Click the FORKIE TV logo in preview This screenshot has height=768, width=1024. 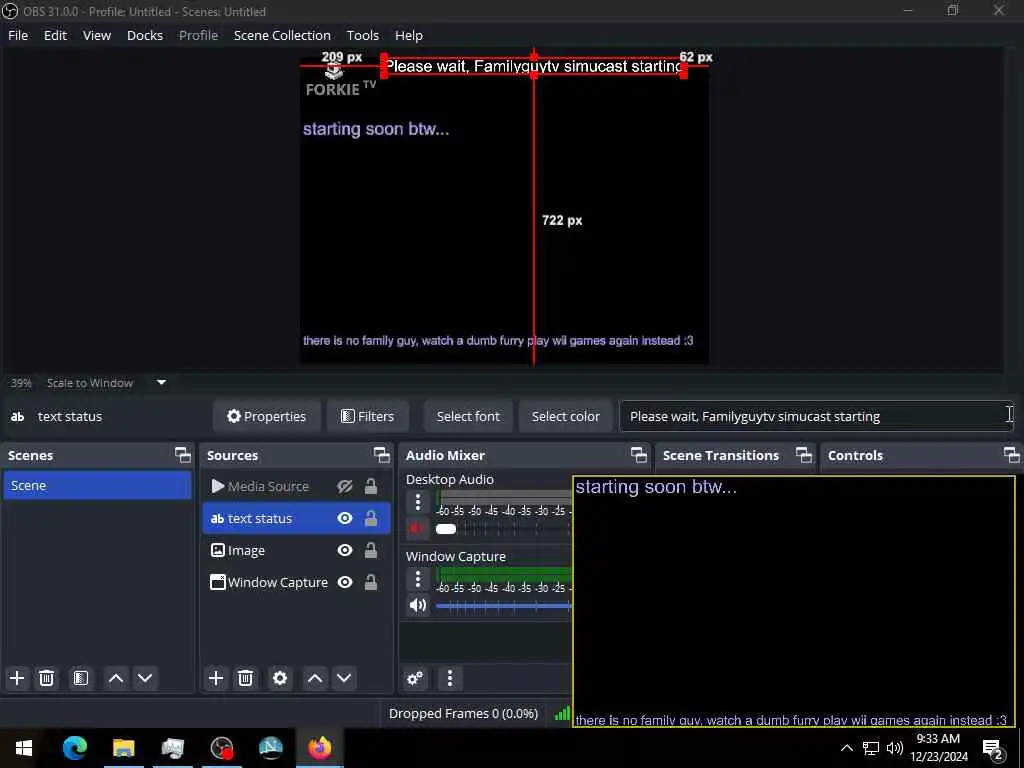point(340,82)
